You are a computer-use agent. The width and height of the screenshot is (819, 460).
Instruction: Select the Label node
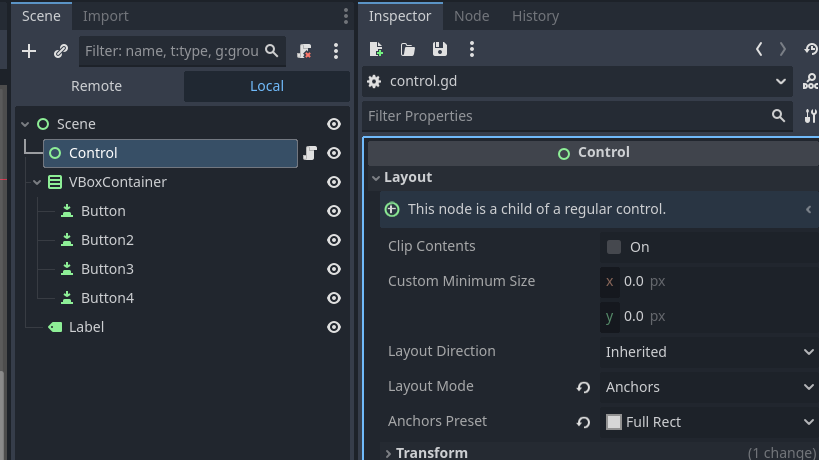point(87,327)
